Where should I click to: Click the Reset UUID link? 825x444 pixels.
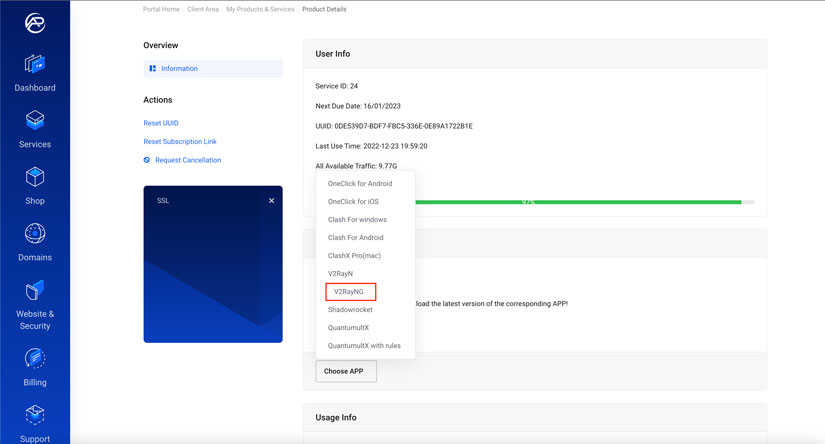(161, 123)
